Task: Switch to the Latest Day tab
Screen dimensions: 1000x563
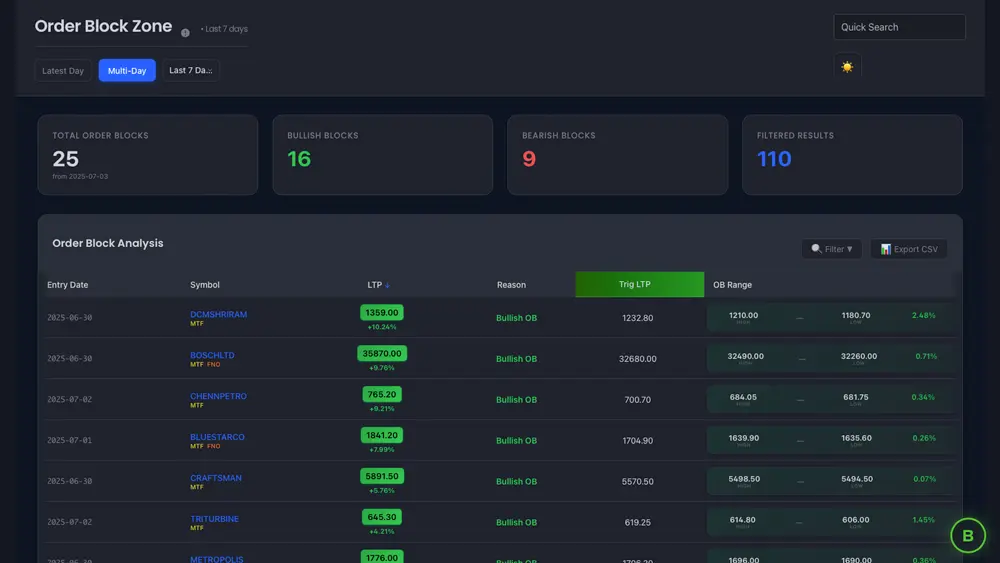Action: 62,71
